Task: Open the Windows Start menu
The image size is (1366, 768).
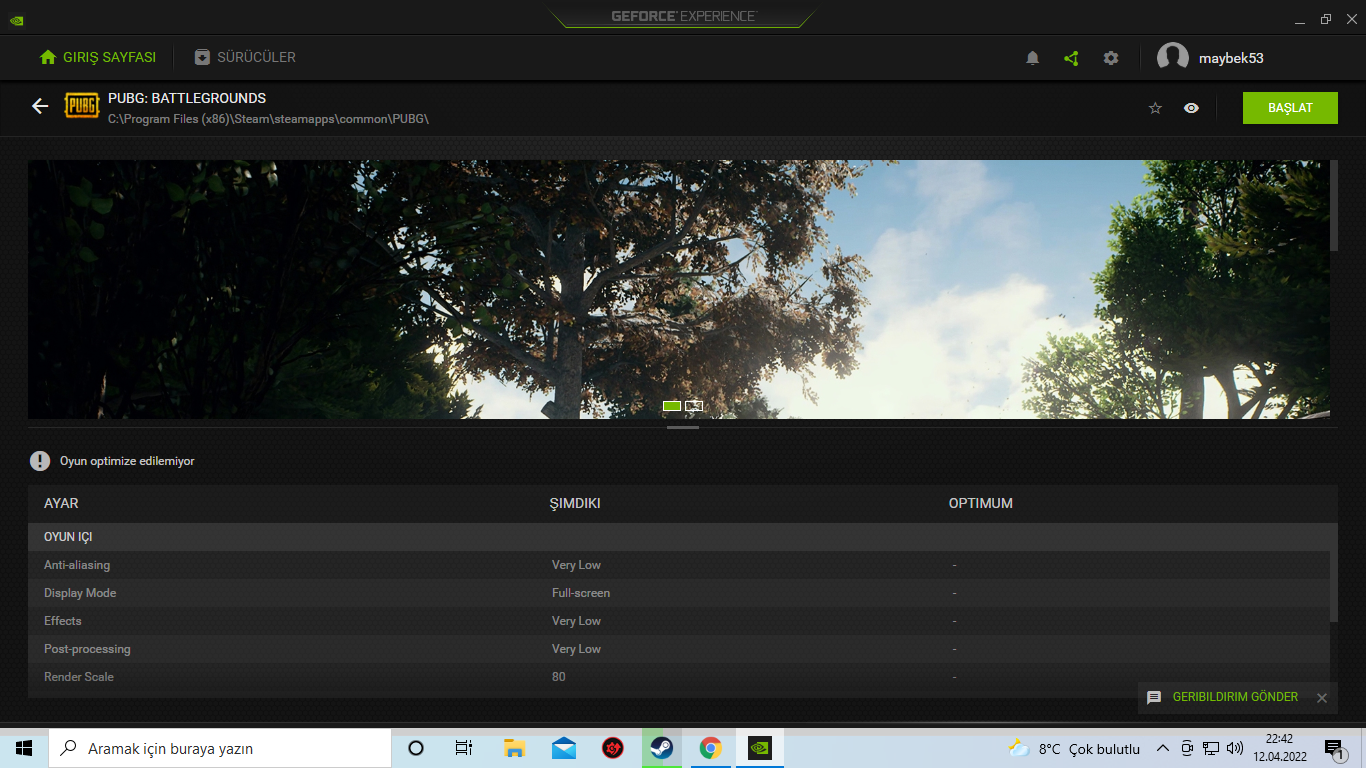Action: point(24,748)
